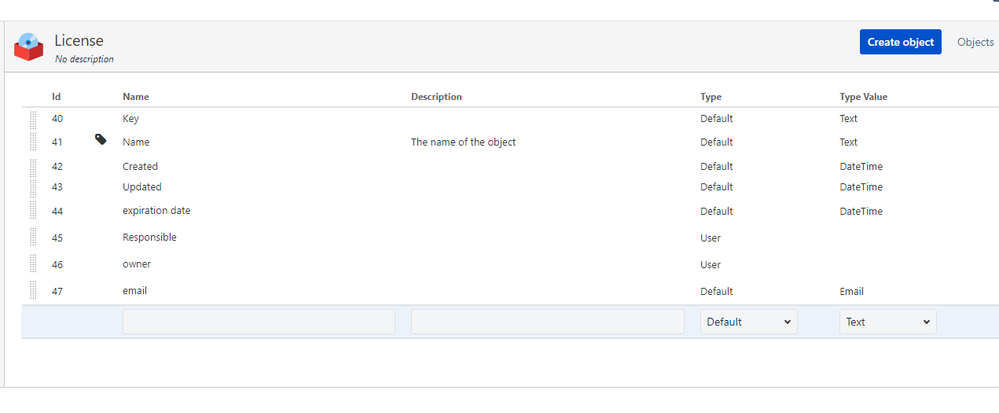
Task: Click drag handle beside Created attribute
Action: (33, 166)
